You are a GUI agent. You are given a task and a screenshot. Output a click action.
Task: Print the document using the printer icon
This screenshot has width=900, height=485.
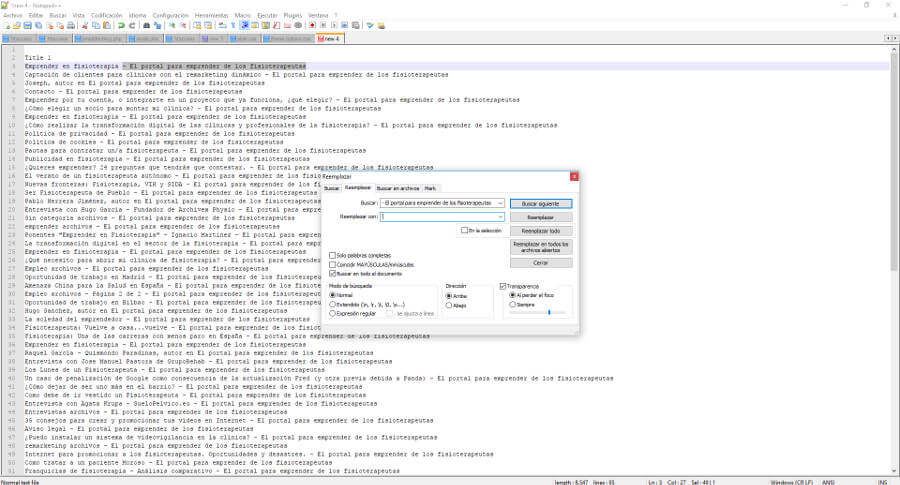pos(71,25)
